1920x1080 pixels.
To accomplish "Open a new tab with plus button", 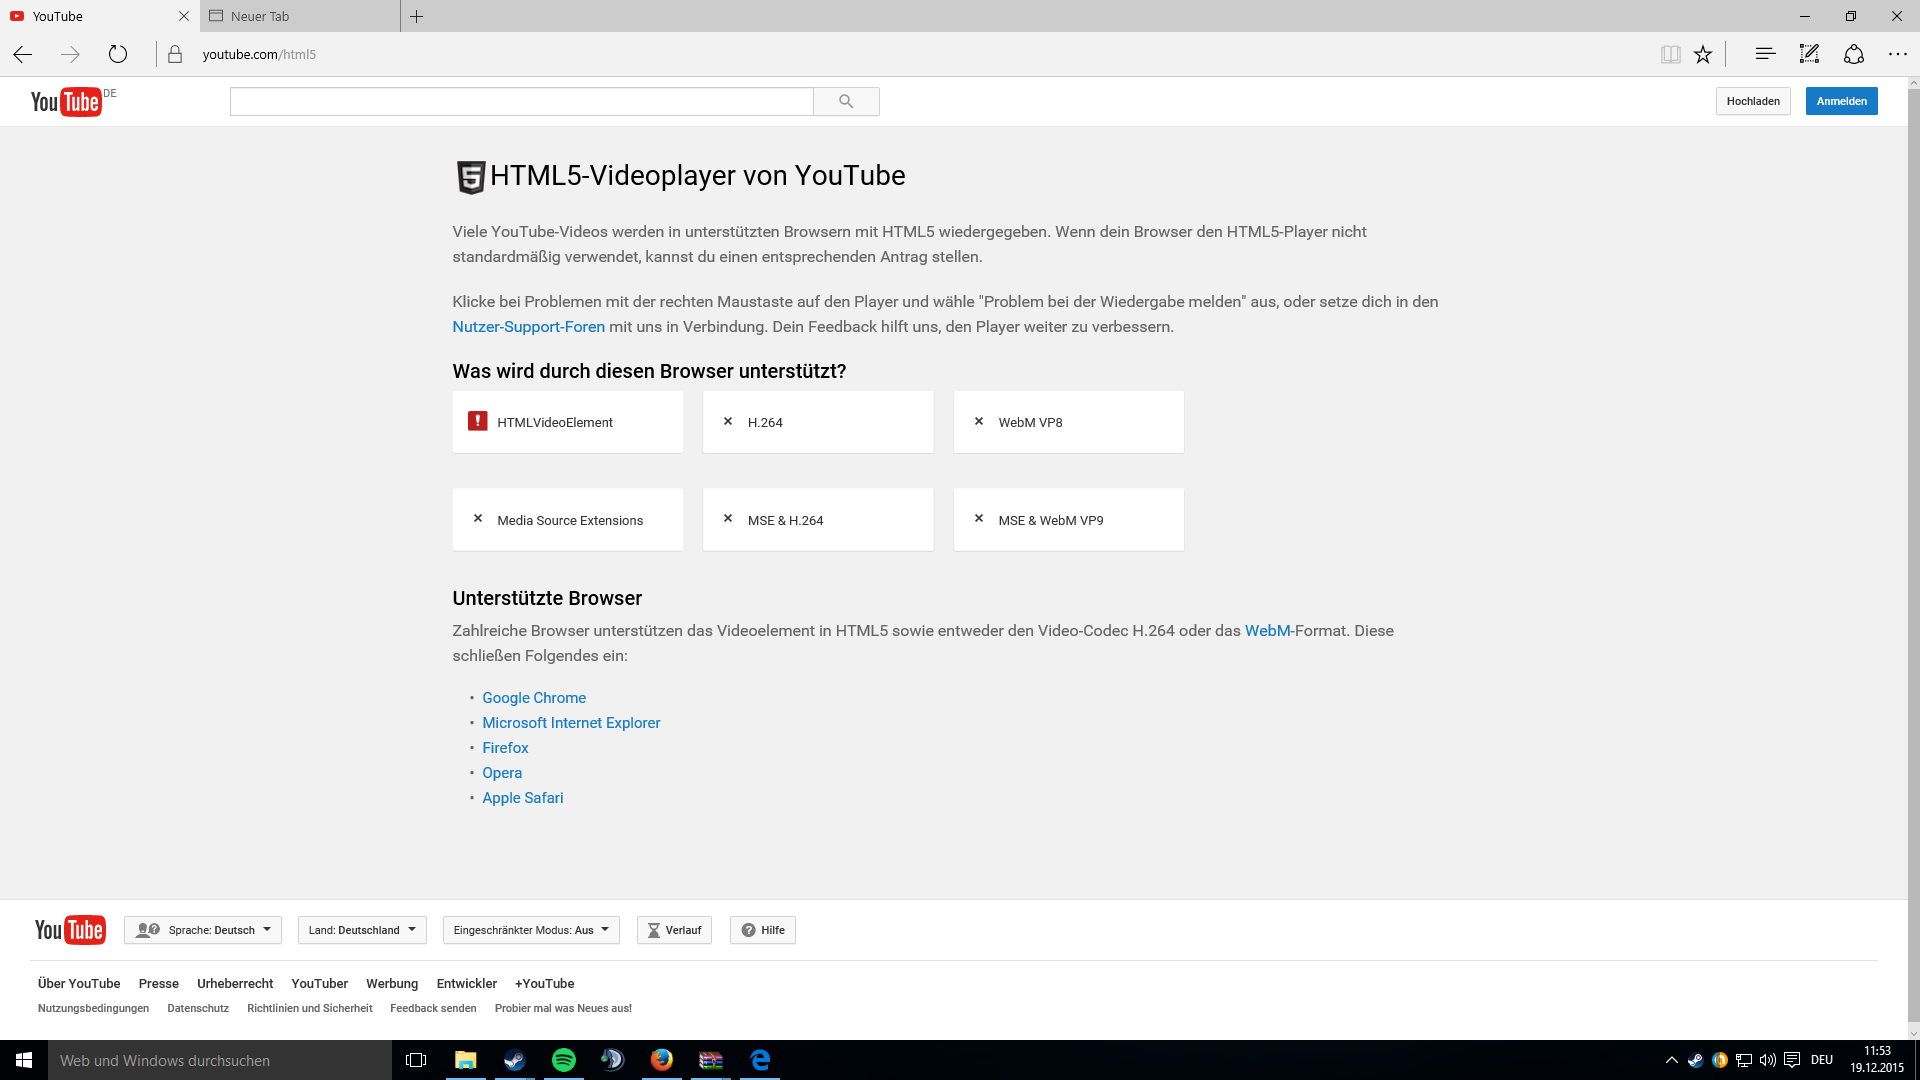I will (417, 16).
